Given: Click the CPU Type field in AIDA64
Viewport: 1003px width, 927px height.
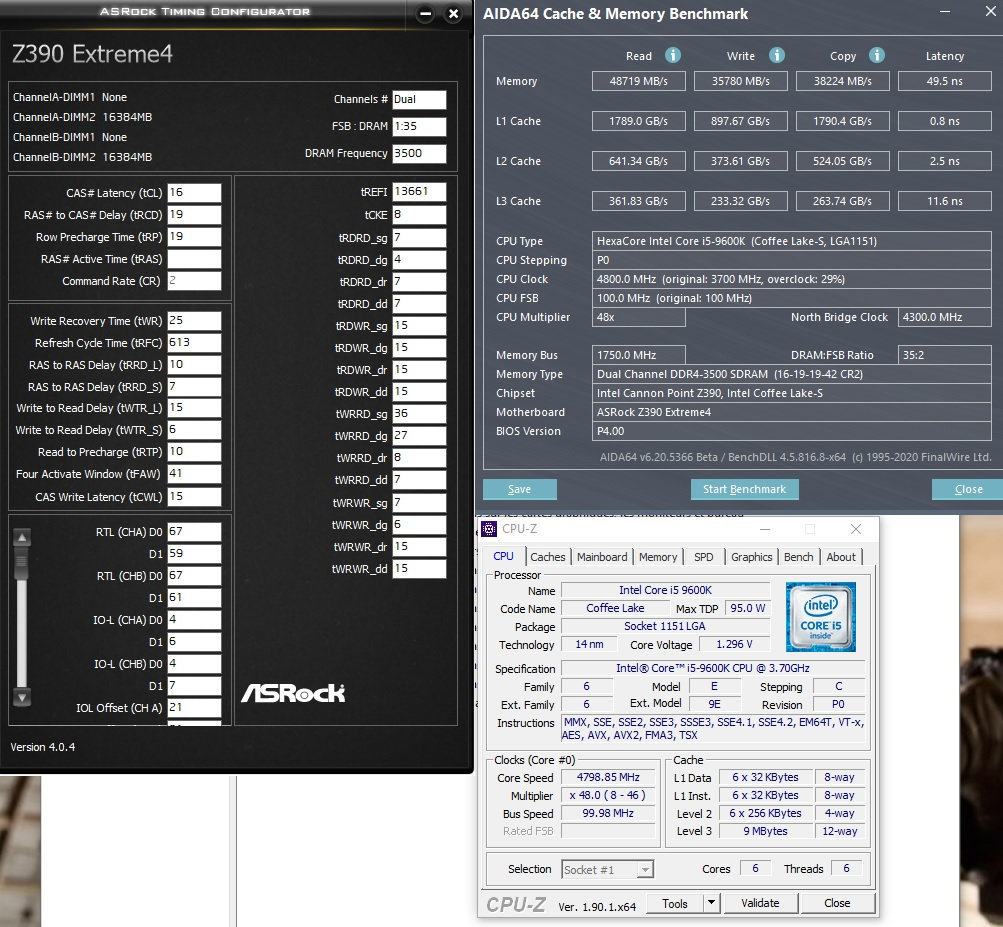Looking at the screenshot, I should click(791, 241).
